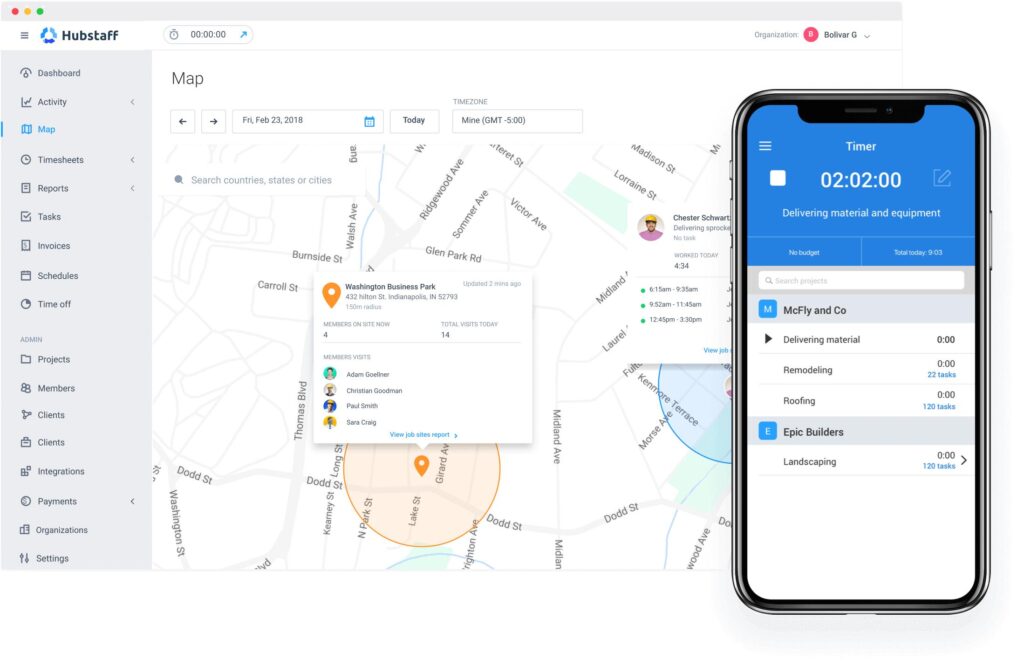
Task: Click the orange pin in Washington Business Park card
Action: 332,295
